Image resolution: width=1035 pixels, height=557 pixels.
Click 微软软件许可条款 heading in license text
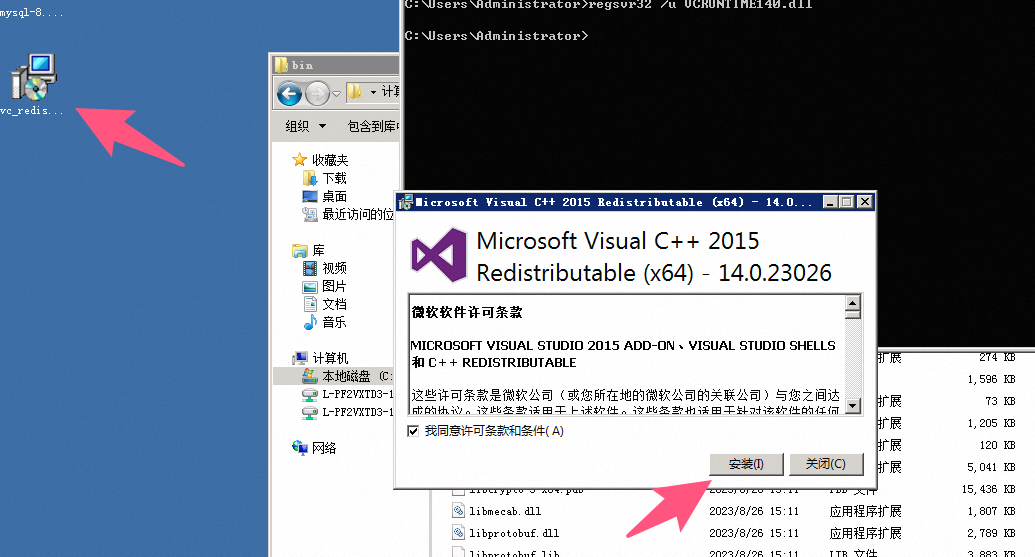[467, 312]
